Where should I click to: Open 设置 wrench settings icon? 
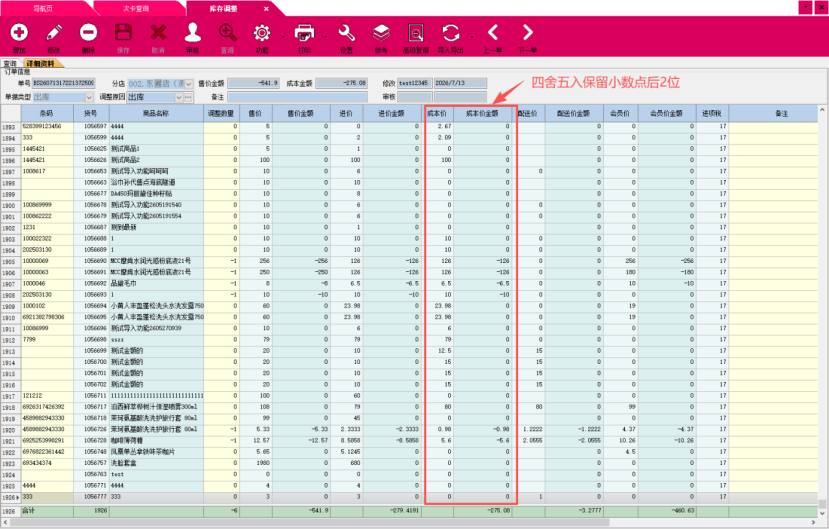tap(347, 33)
